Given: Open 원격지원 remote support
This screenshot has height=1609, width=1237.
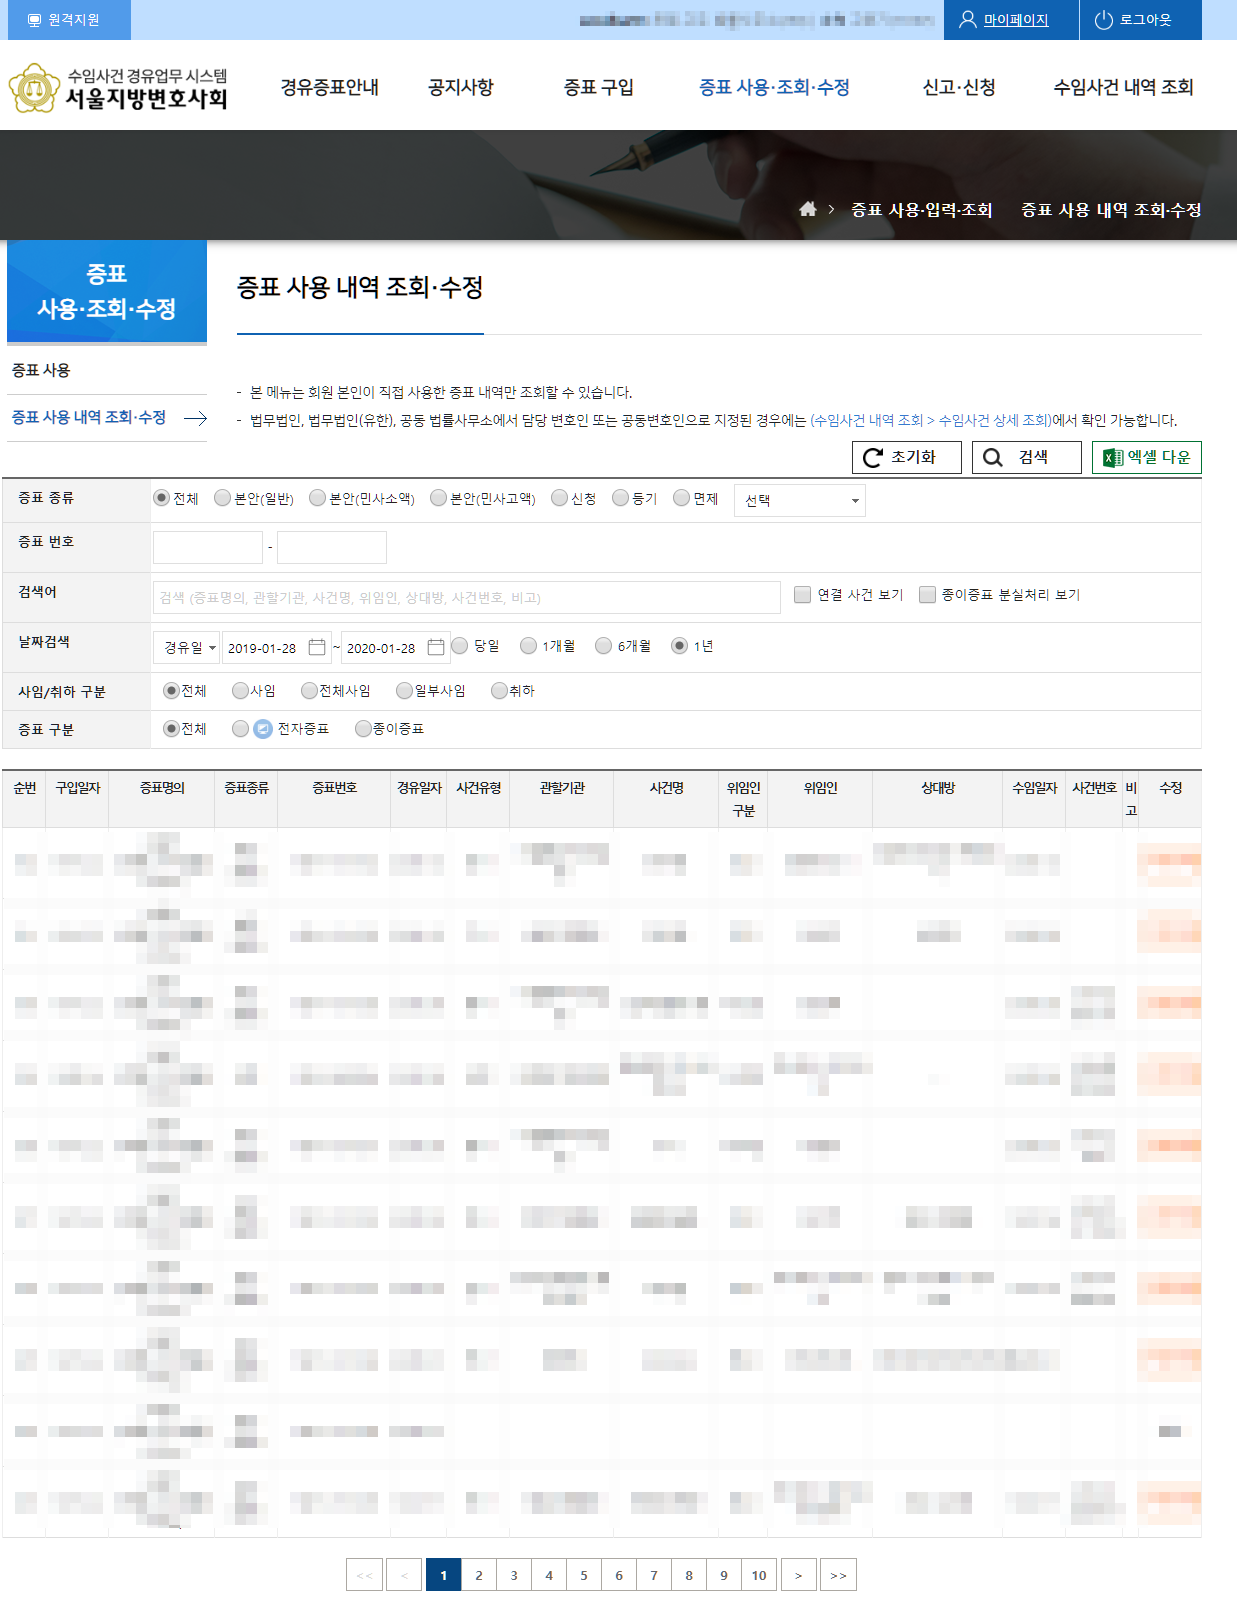Looking at the screenshot, I should click(65, 20).
